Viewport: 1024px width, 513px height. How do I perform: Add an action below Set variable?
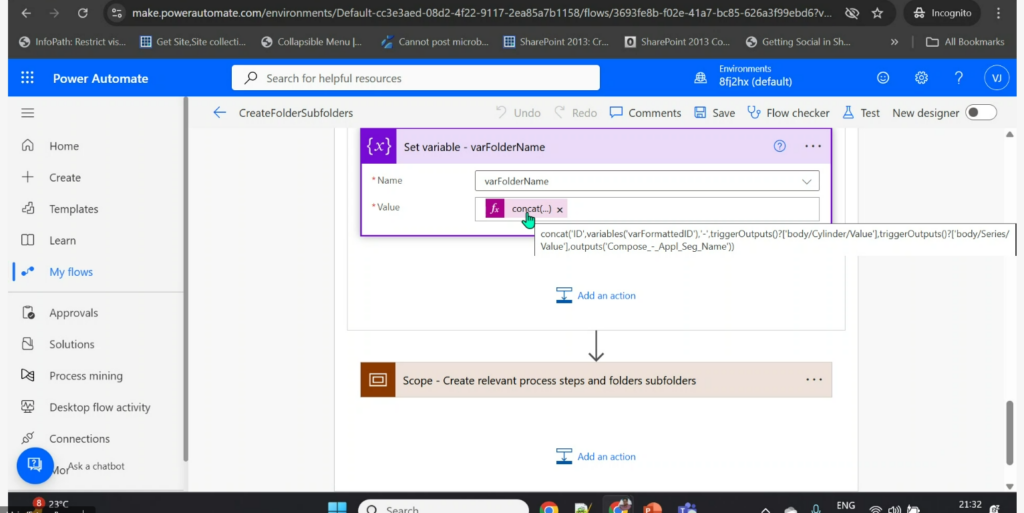[596, 295]
